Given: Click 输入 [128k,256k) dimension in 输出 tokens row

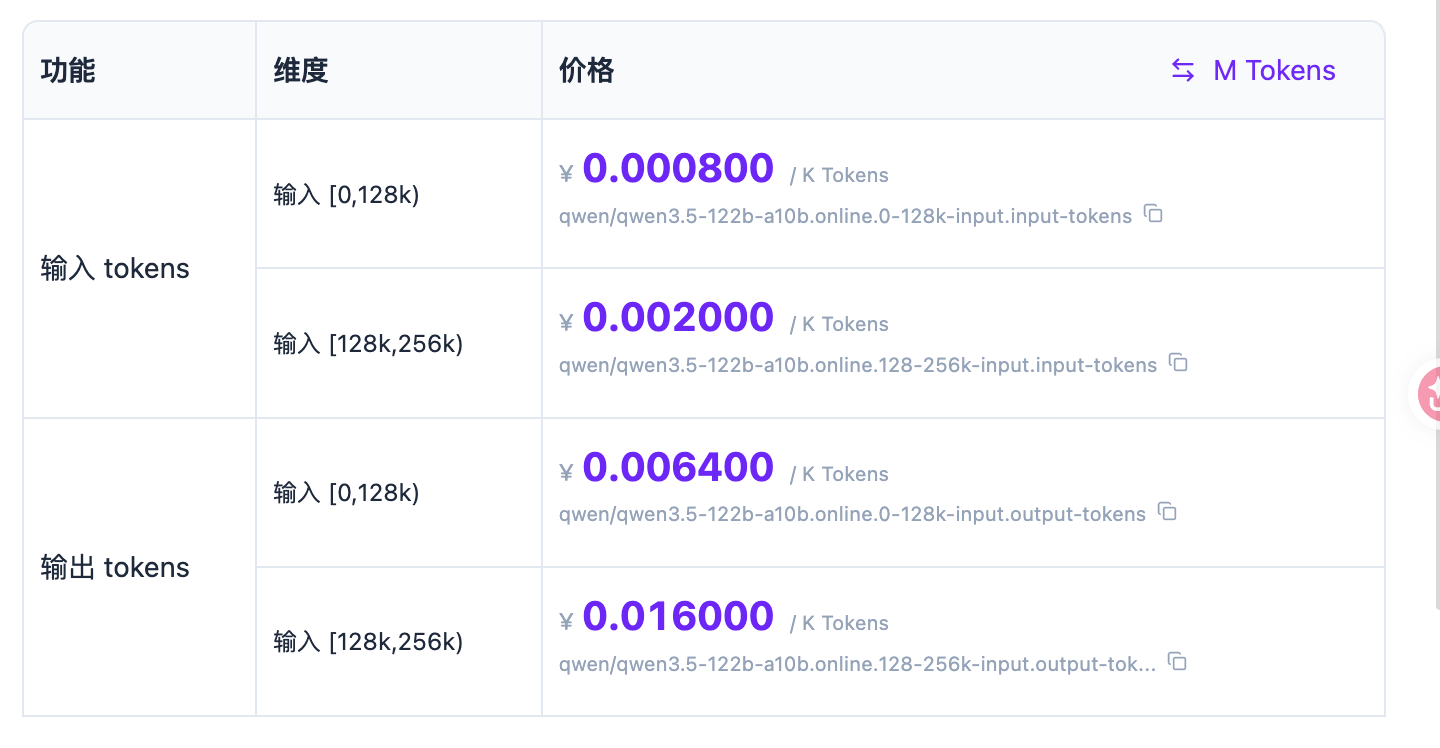Looking at the screenshot, I should [x=368, y=641].
